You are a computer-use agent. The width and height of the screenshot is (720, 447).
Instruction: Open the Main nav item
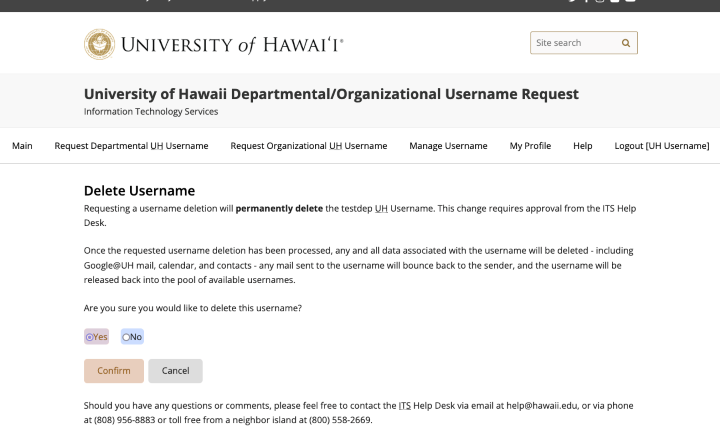coord(22,146)
